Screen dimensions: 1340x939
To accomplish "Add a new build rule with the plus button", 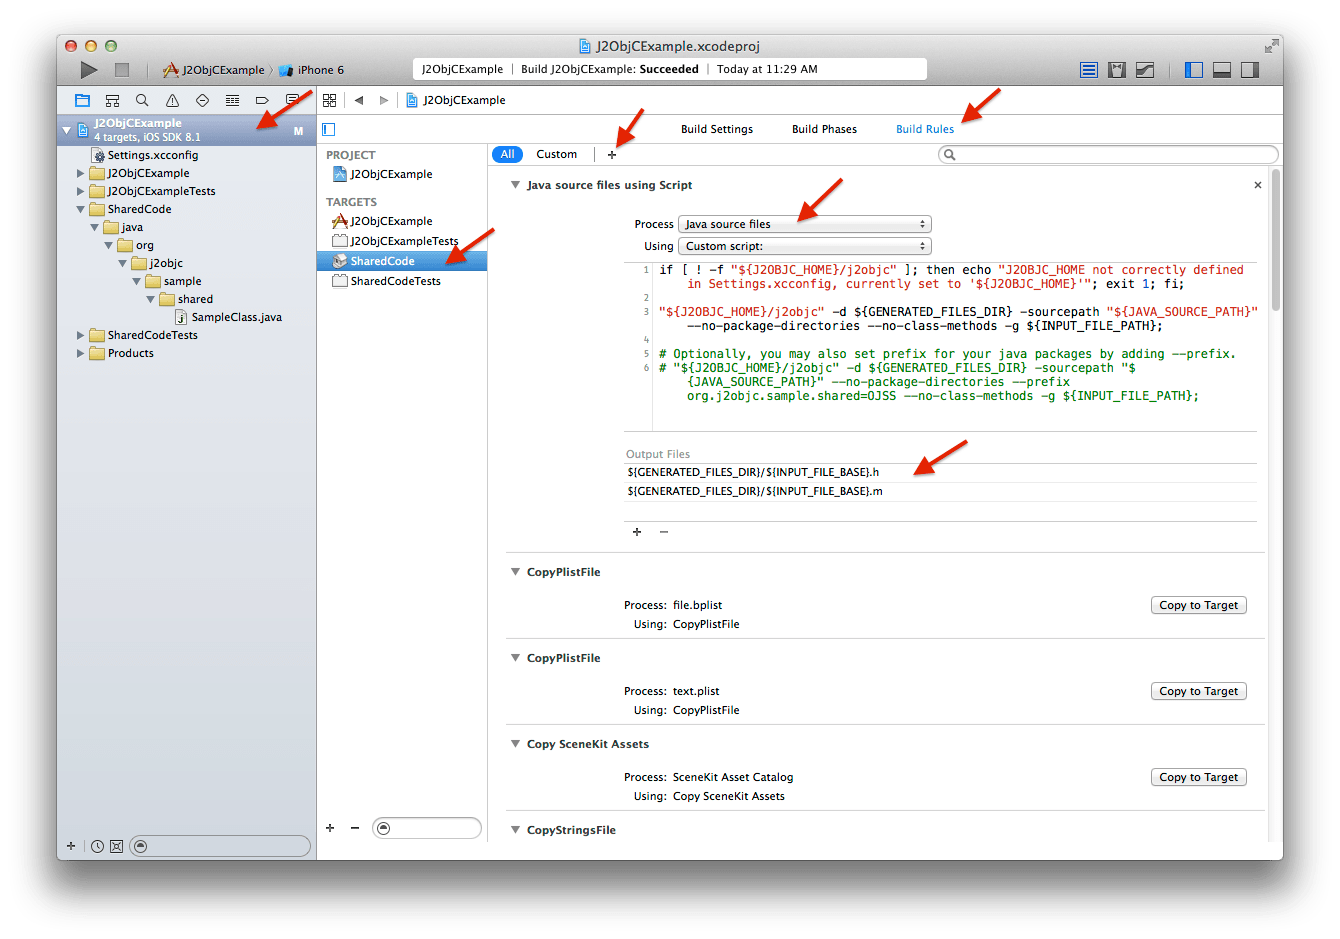I will (x=612, y=153).
